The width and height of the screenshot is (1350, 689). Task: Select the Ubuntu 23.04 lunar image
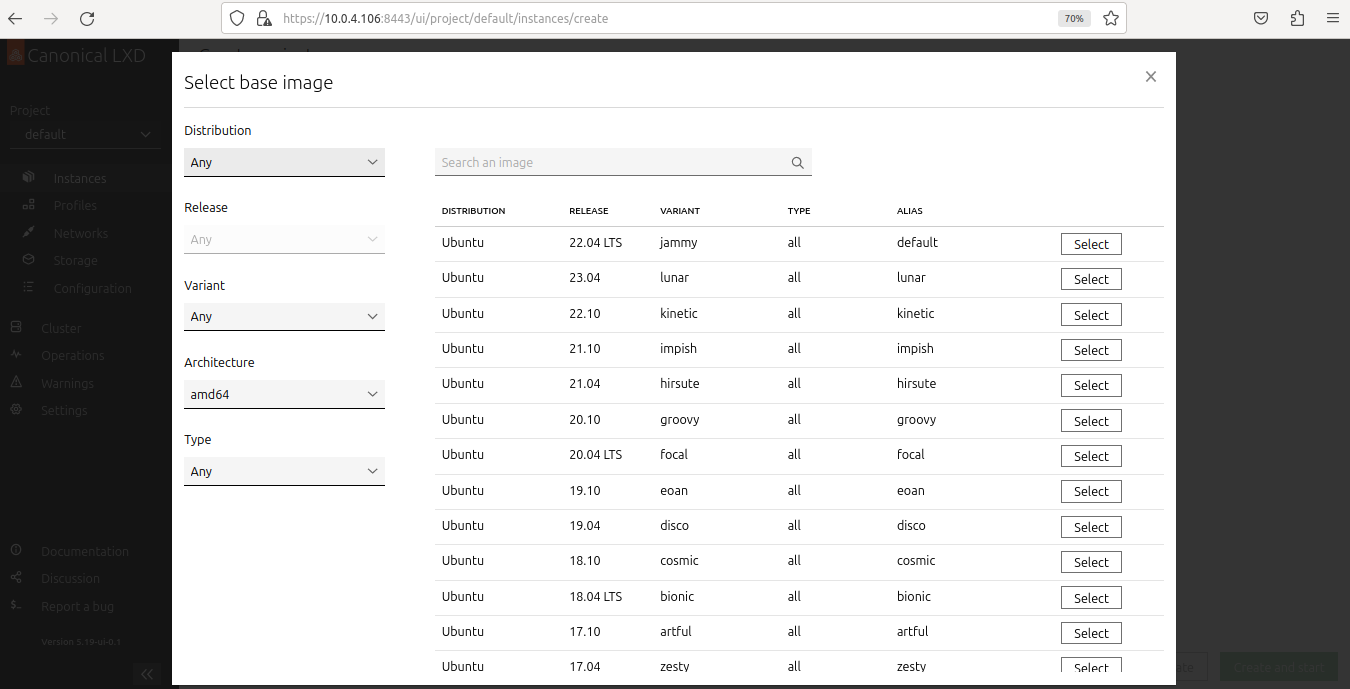tap(1091, 279)
